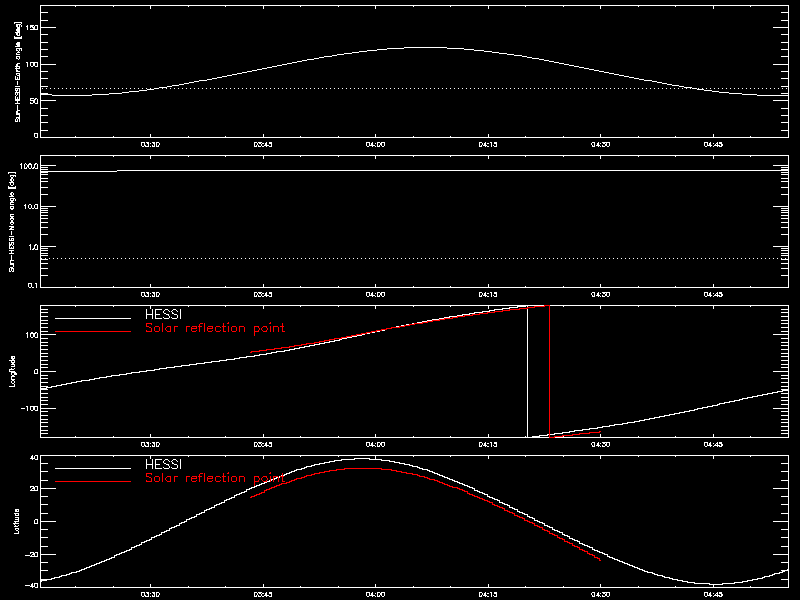Click the 04:00 time label under Earth-angle plot

(x=376, y=144)
